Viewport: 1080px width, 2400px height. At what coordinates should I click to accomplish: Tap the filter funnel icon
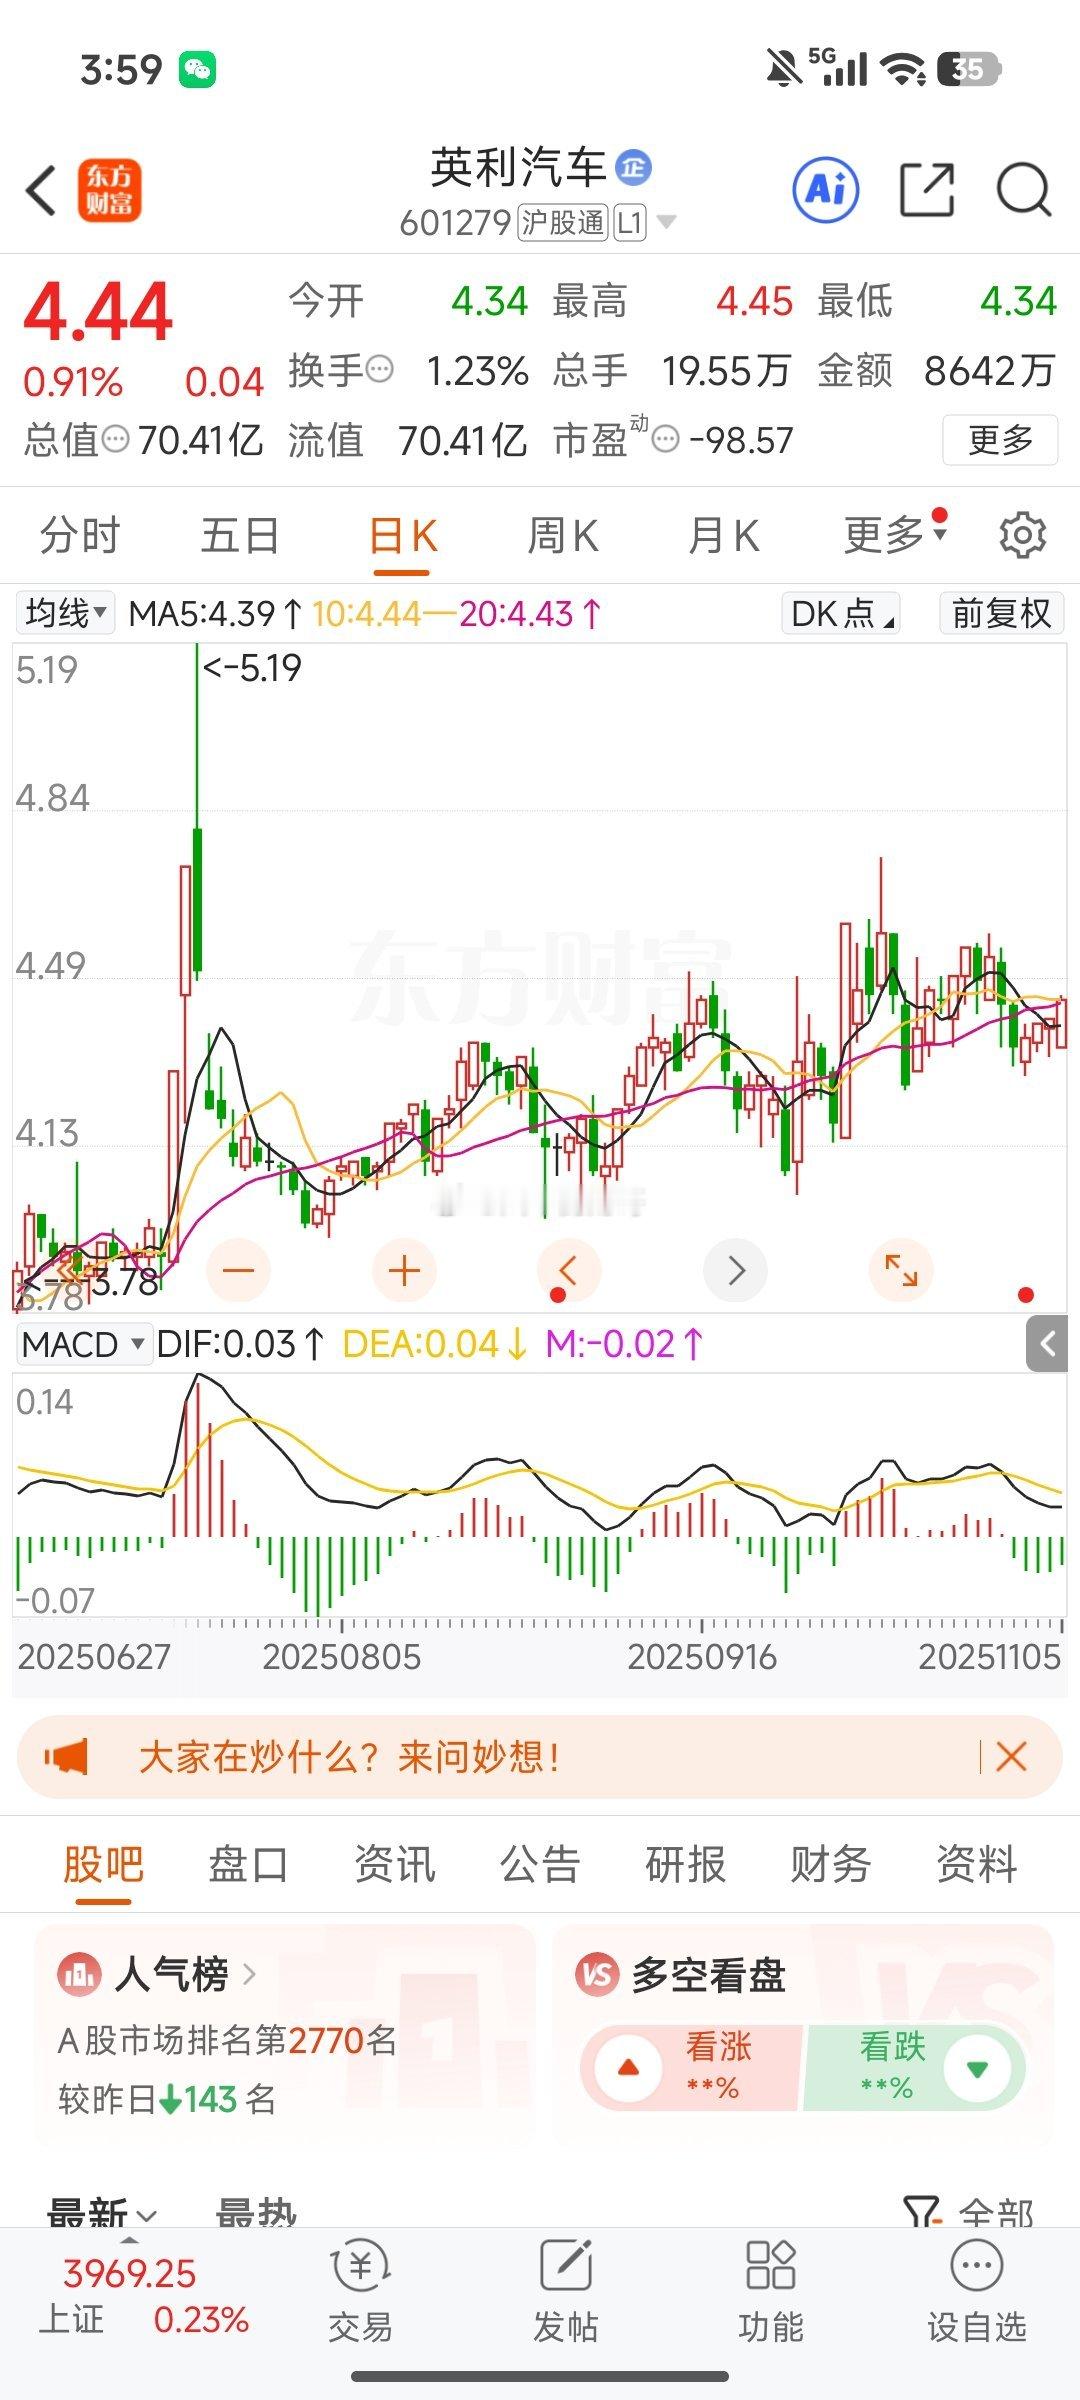point(922,2213)
